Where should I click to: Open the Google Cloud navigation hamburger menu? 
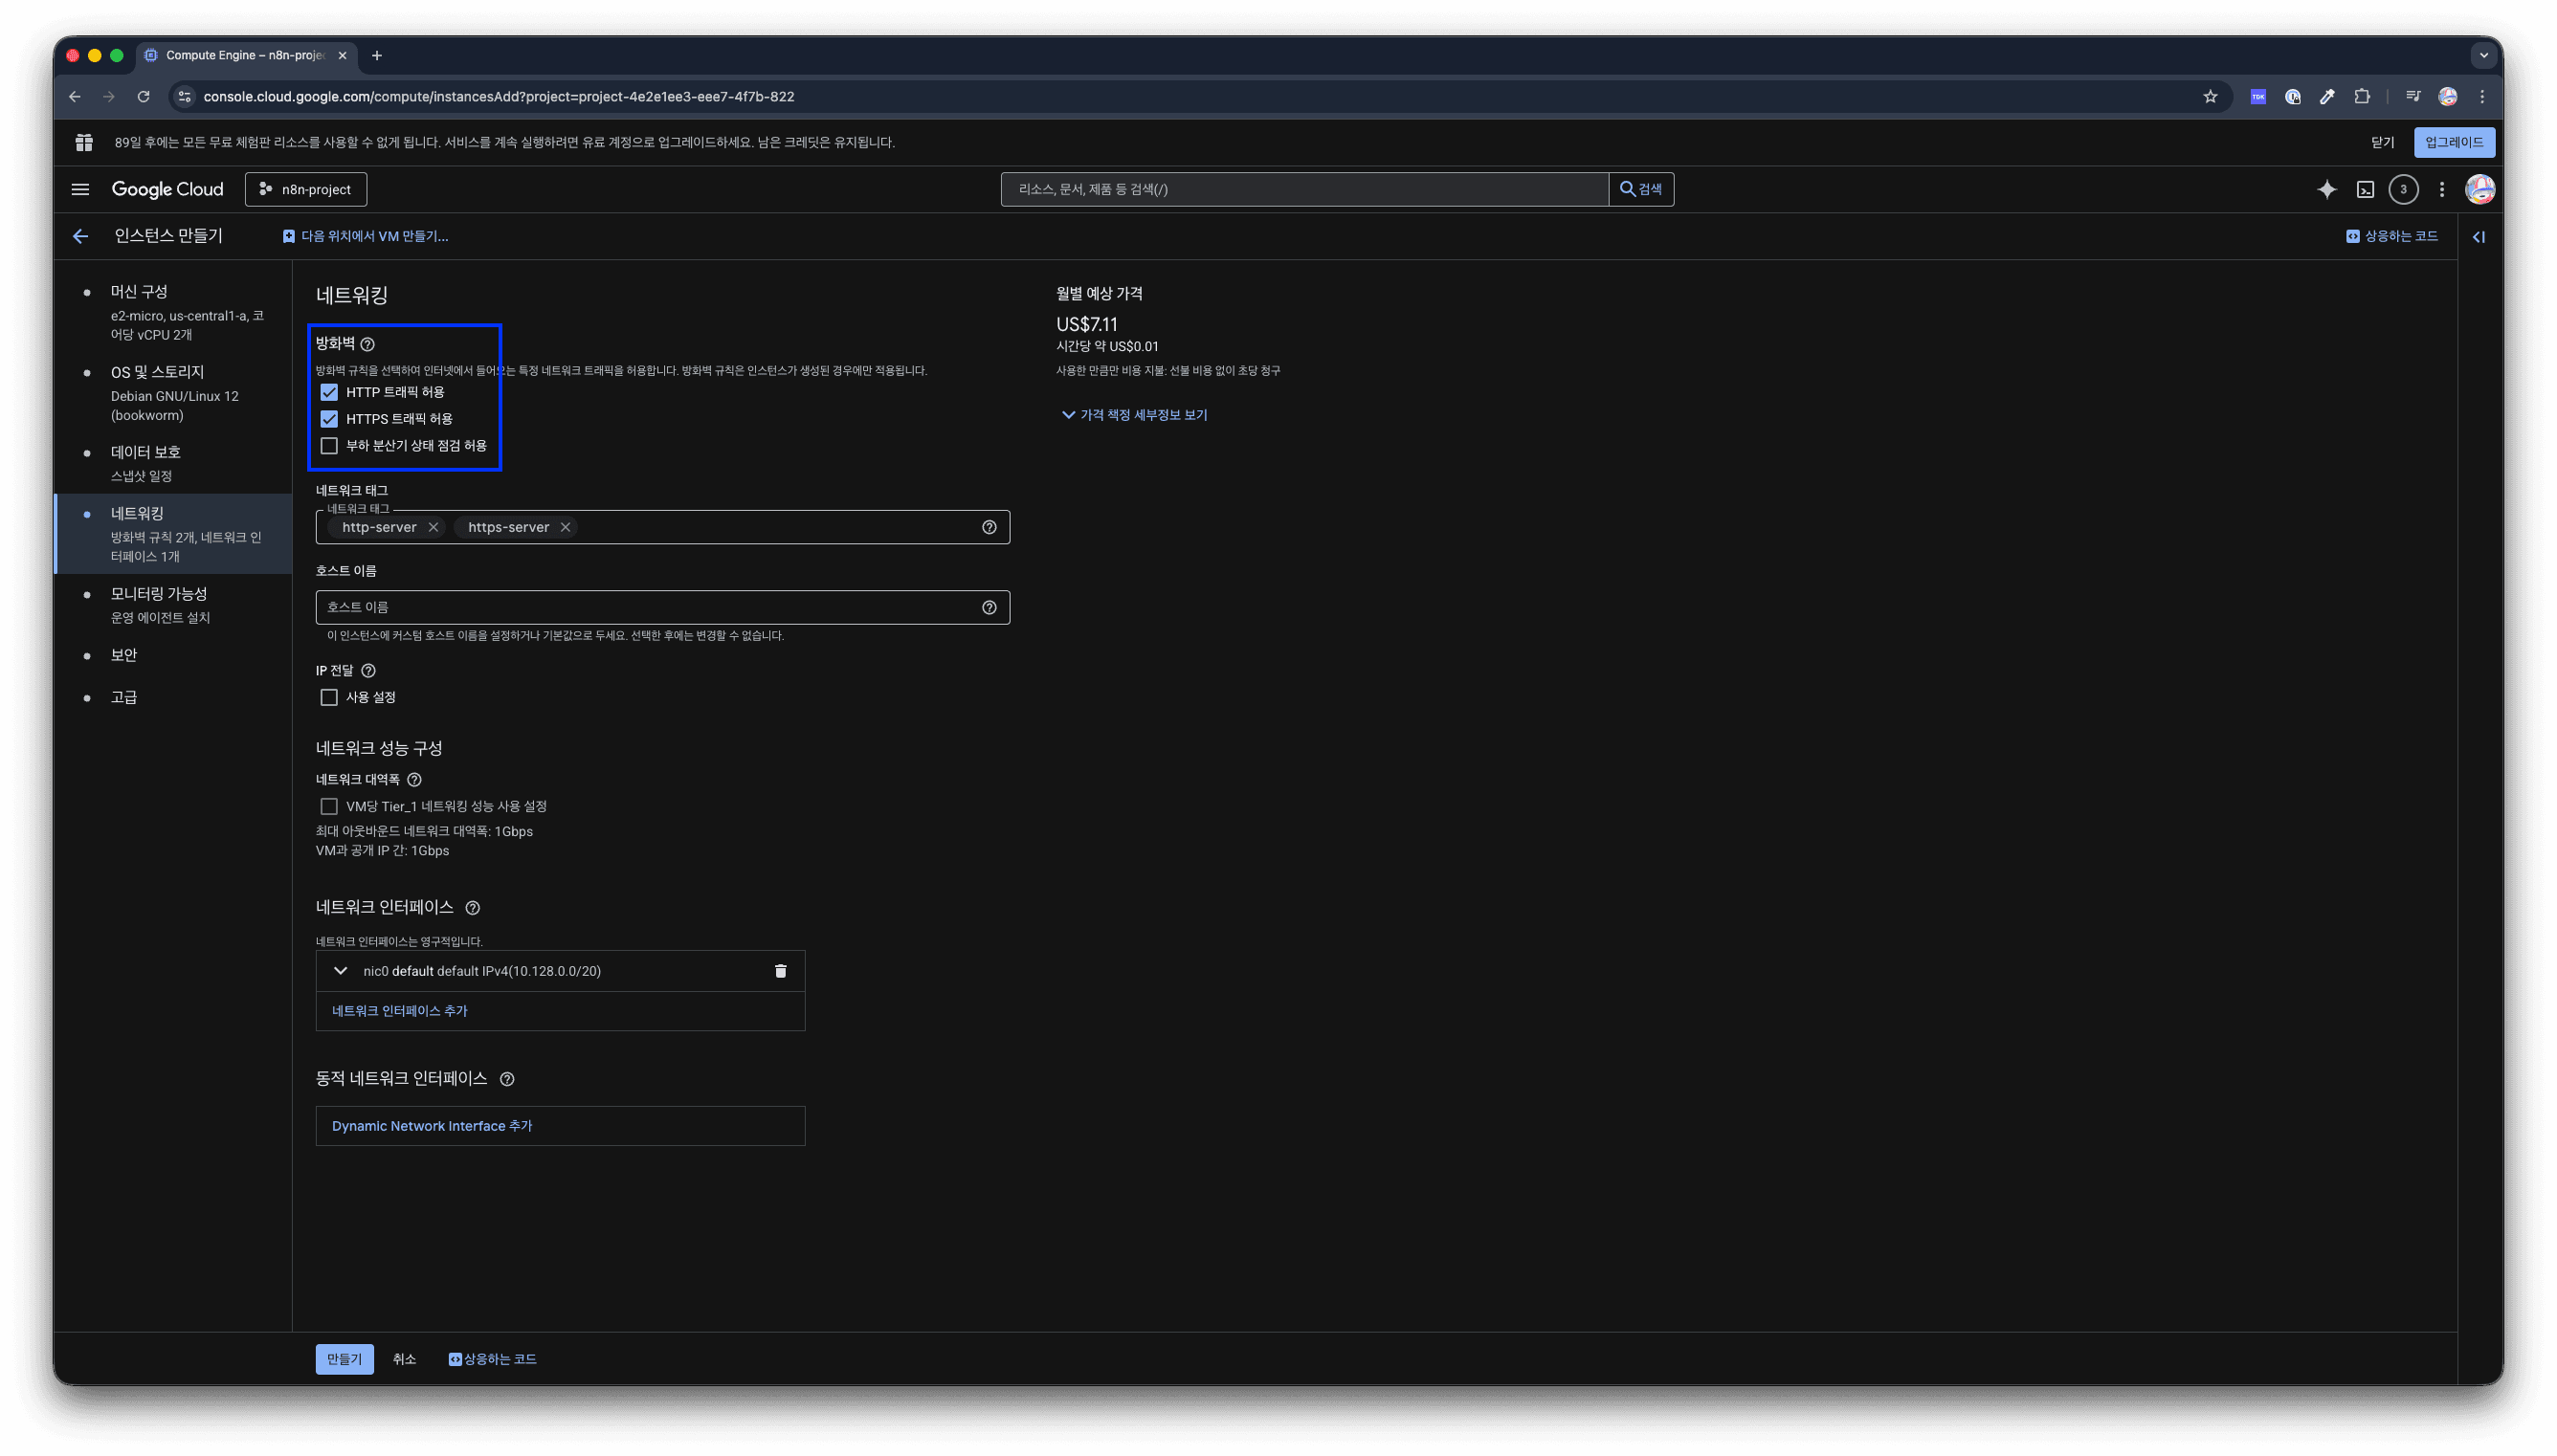pyautogui.click(x=80, y=189)
